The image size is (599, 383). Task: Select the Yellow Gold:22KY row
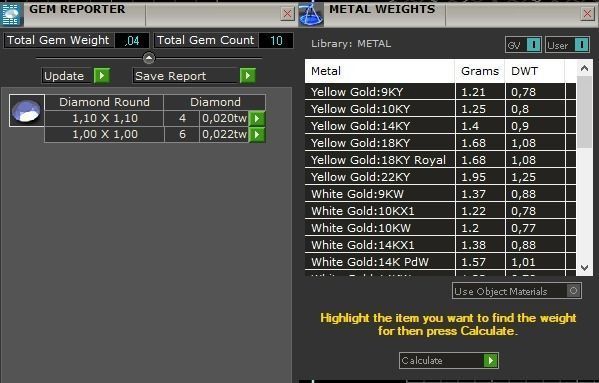tap(440, 177)
